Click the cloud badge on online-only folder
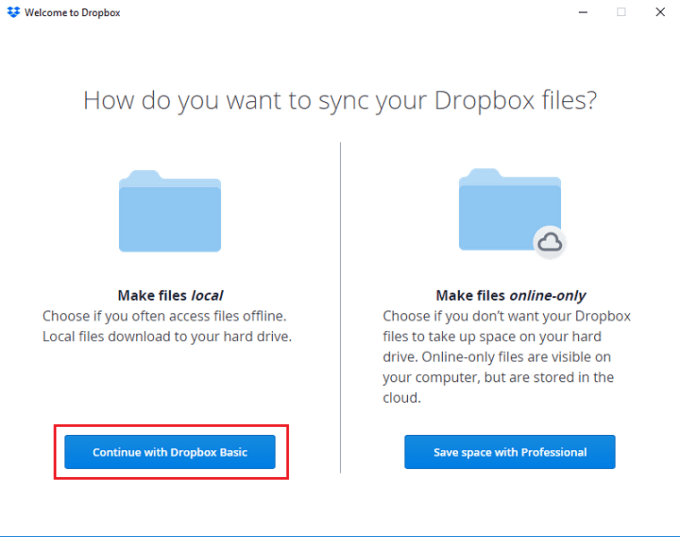This screenshot has height=537, width=680. tap(550, 242)
